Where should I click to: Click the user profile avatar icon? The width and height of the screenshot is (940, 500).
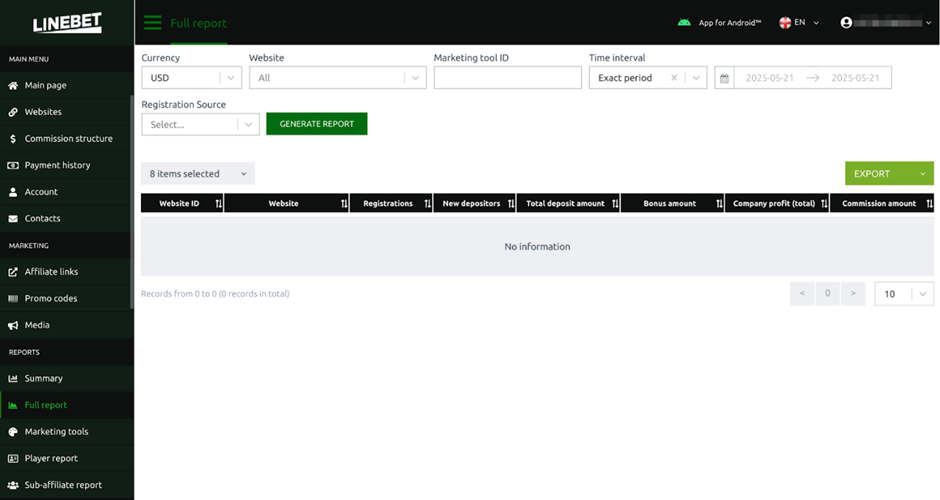click(846, 23)
